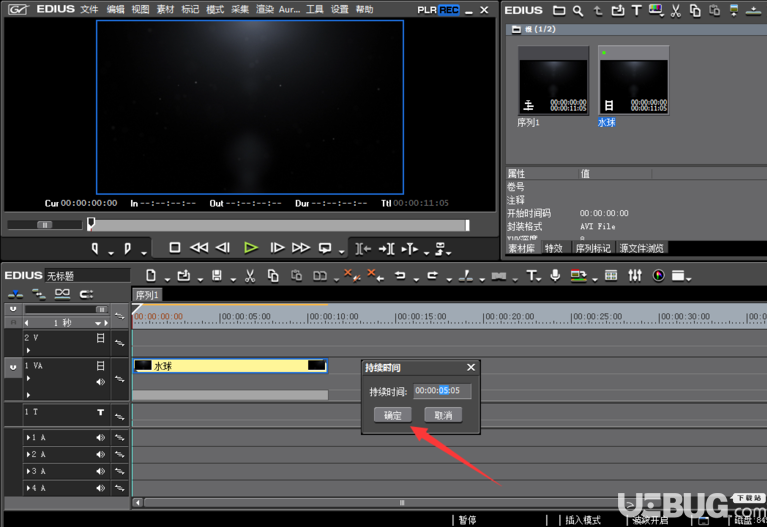The height and width of the screenshot is (527, 767).
Task: Open the 渲染 menu
Action: click(x=265, y=9)
